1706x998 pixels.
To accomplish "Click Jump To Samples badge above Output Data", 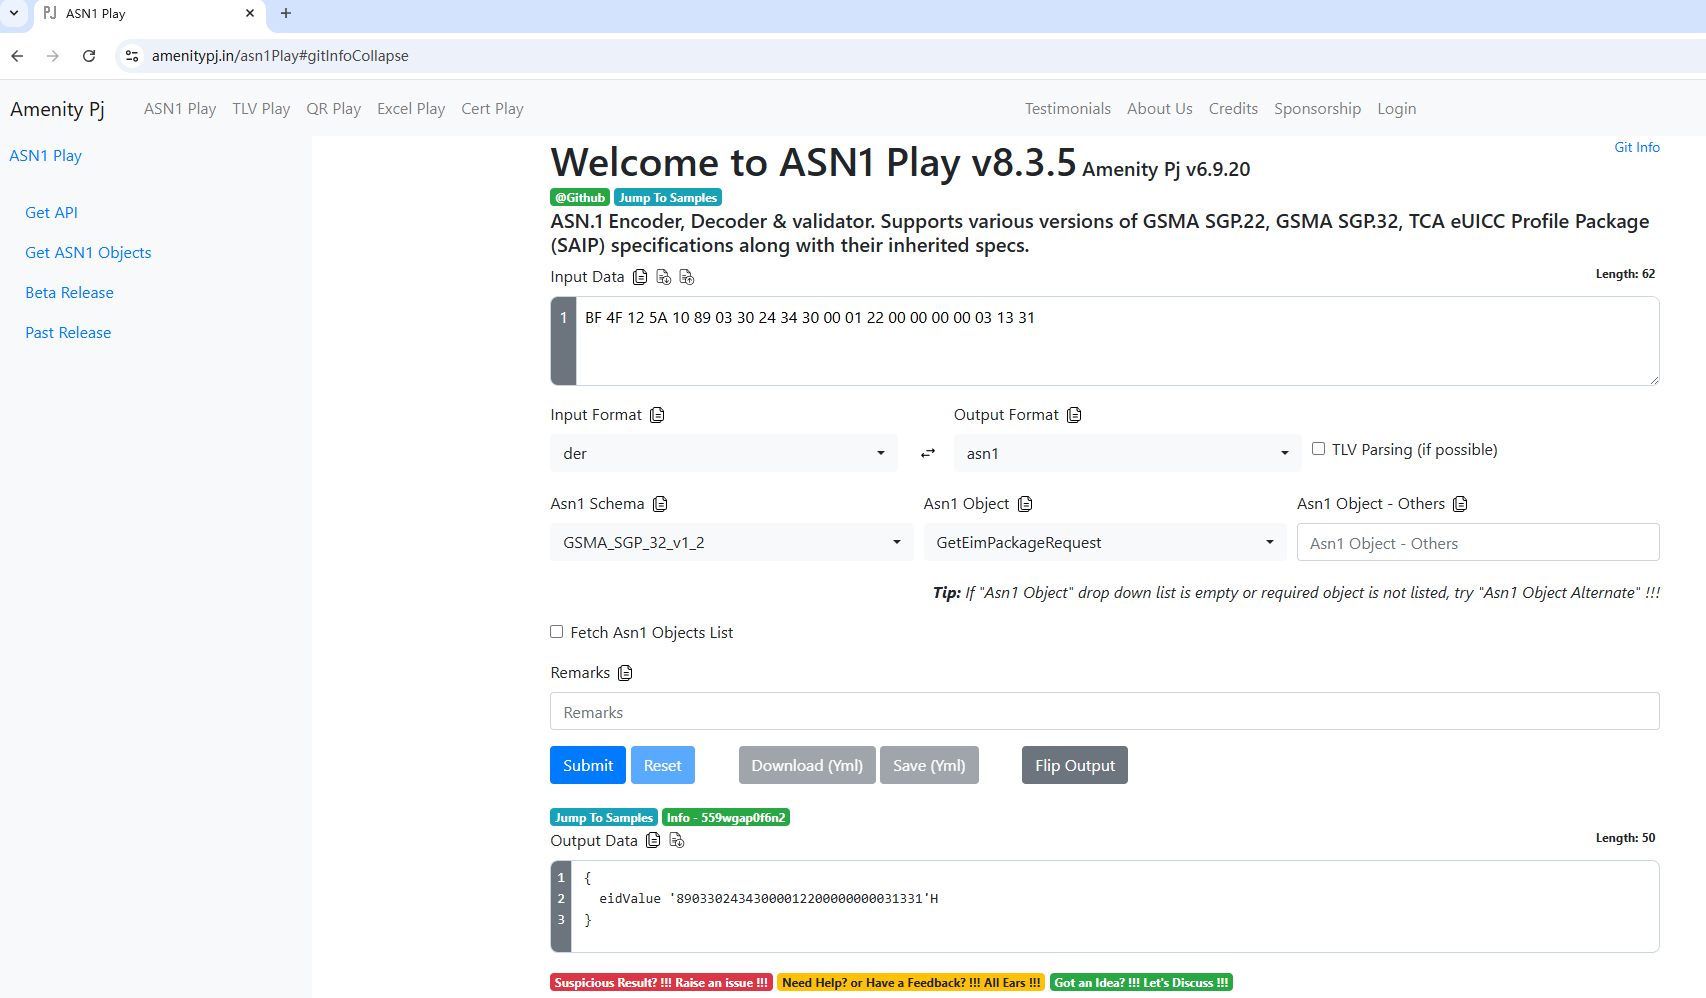I will pyautogui.click(x=604, y=818).
